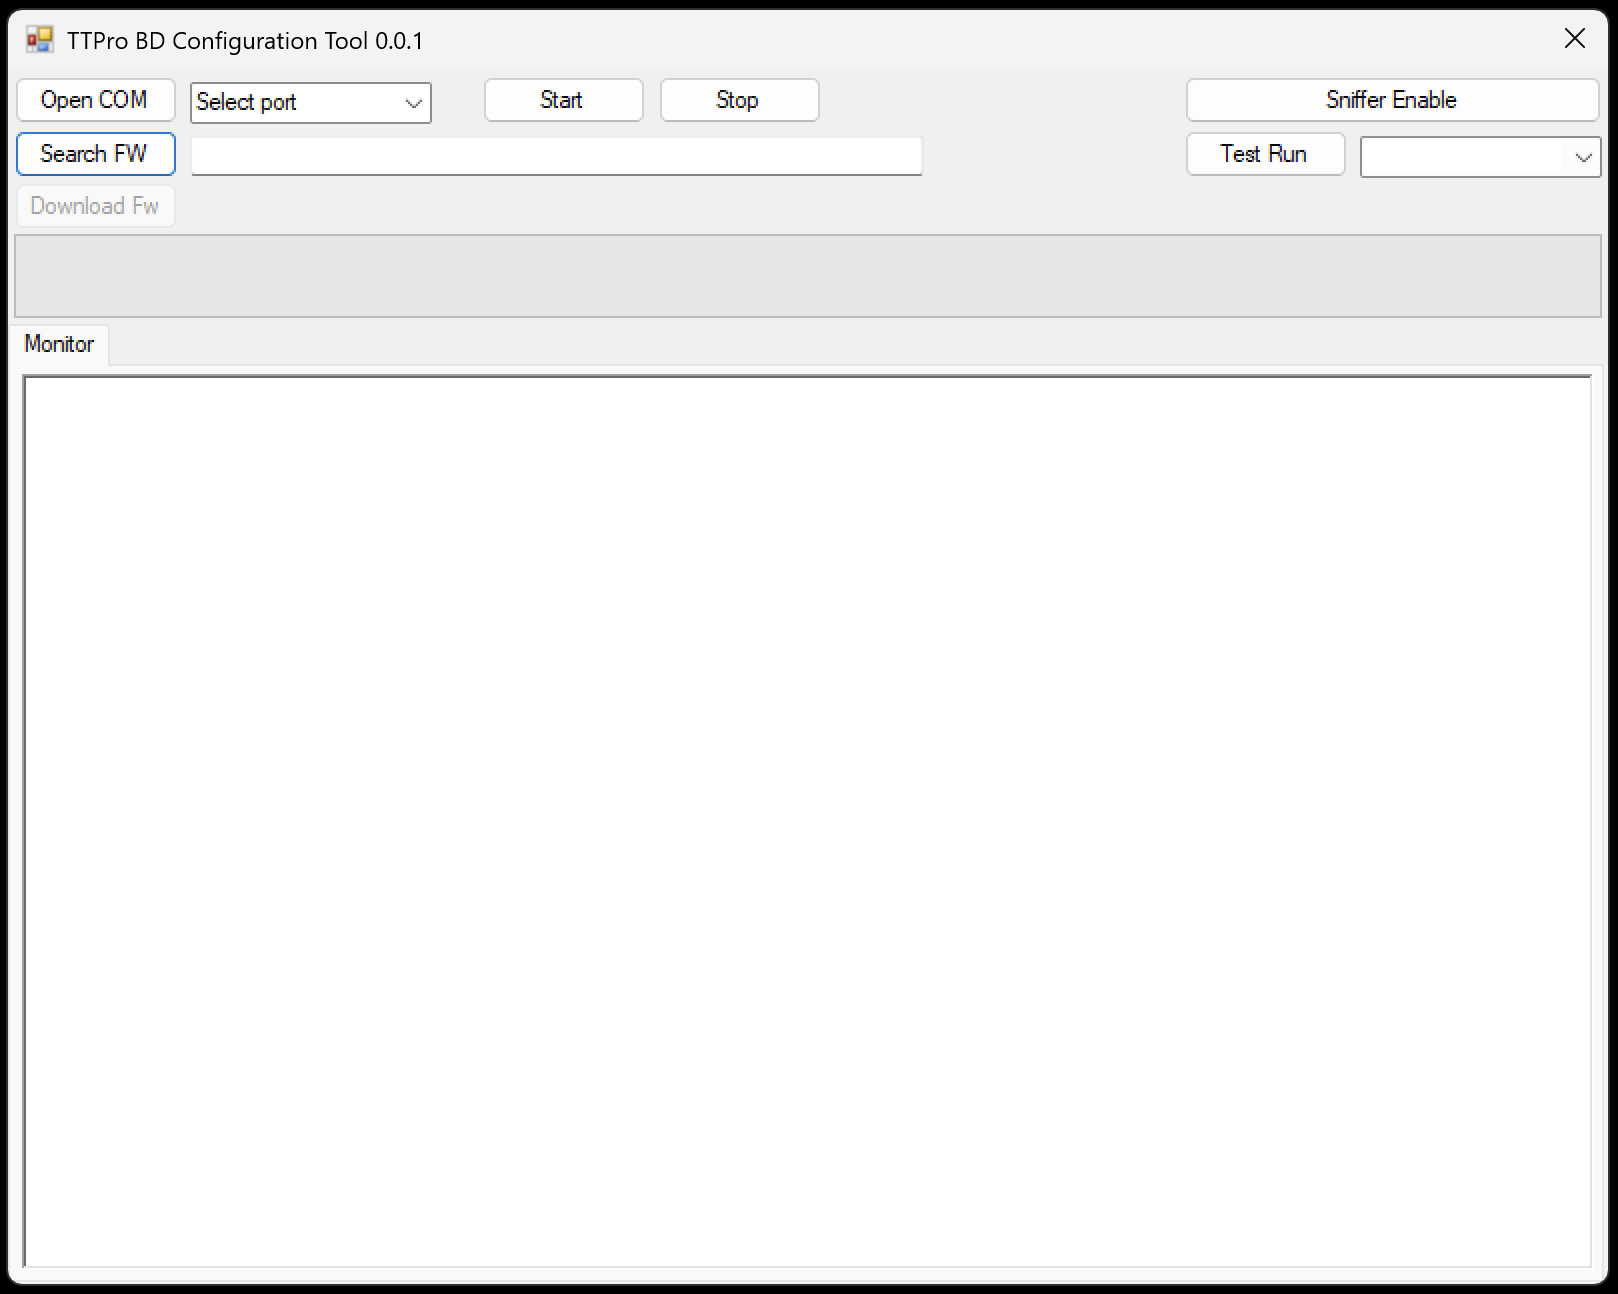Click the Search FW button

click(95, 154)
